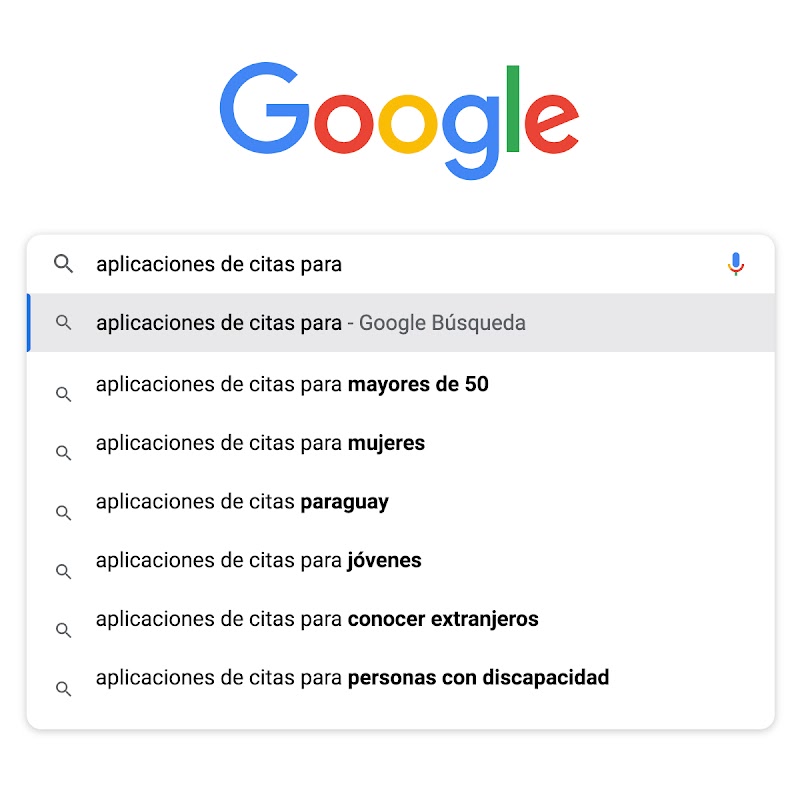Select the "jóvenes" suggestion
The height and width of the screenshot is (800, 800).
258,561
